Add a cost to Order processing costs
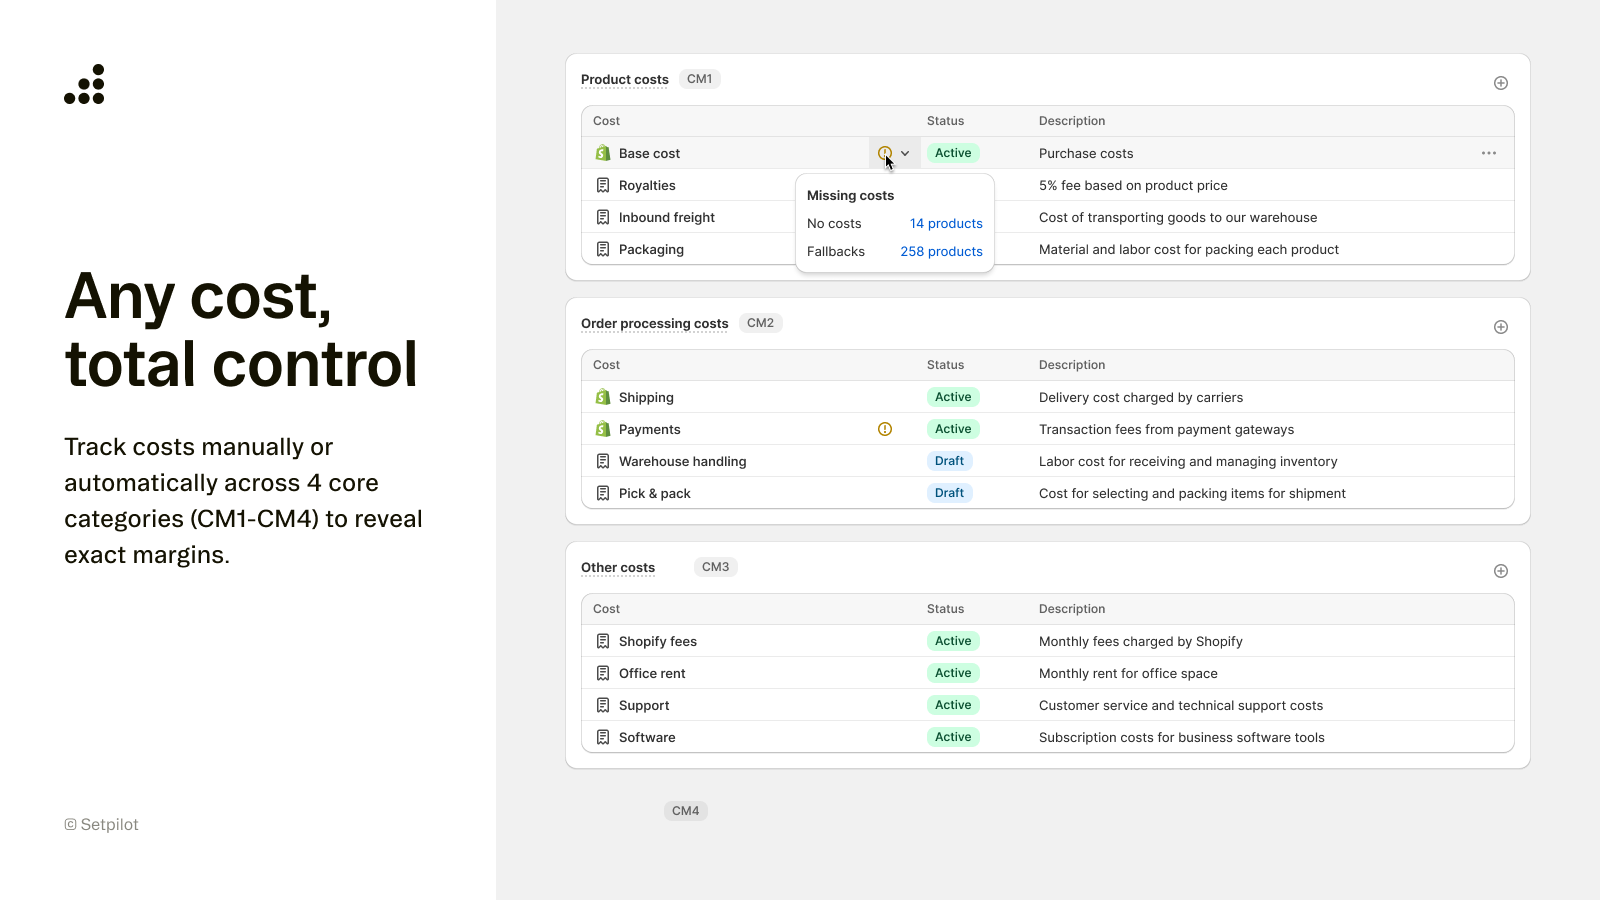 pos(1500,327)
